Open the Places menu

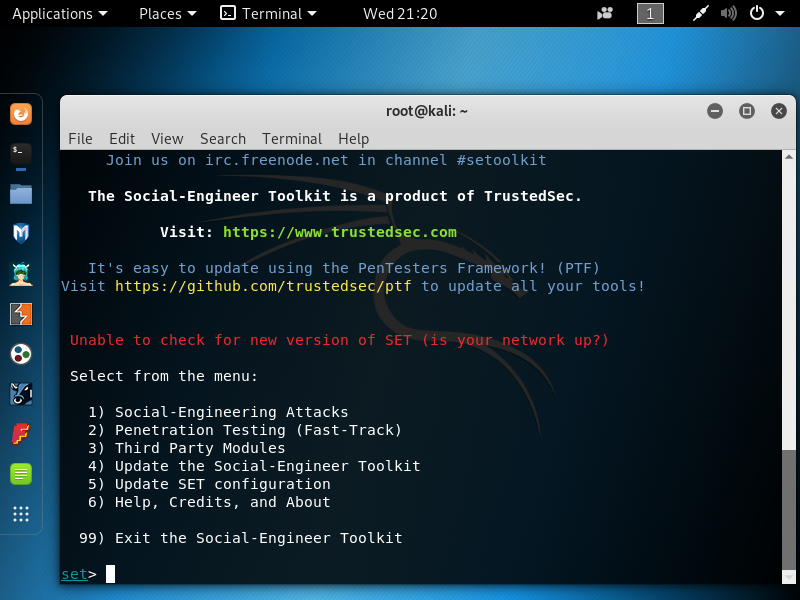click(x=167, y=14)
